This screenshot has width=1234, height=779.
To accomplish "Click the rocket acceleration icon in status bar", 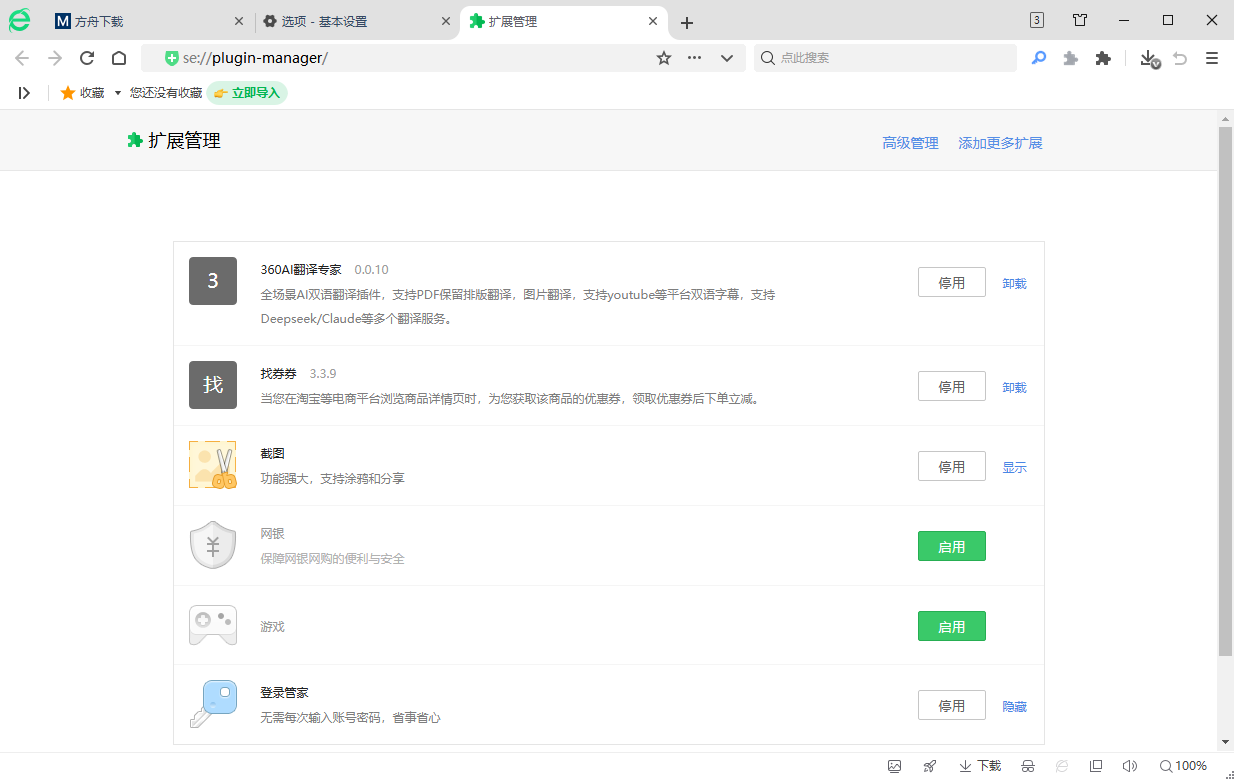I will pyautogui.click(x=929, y=765).
